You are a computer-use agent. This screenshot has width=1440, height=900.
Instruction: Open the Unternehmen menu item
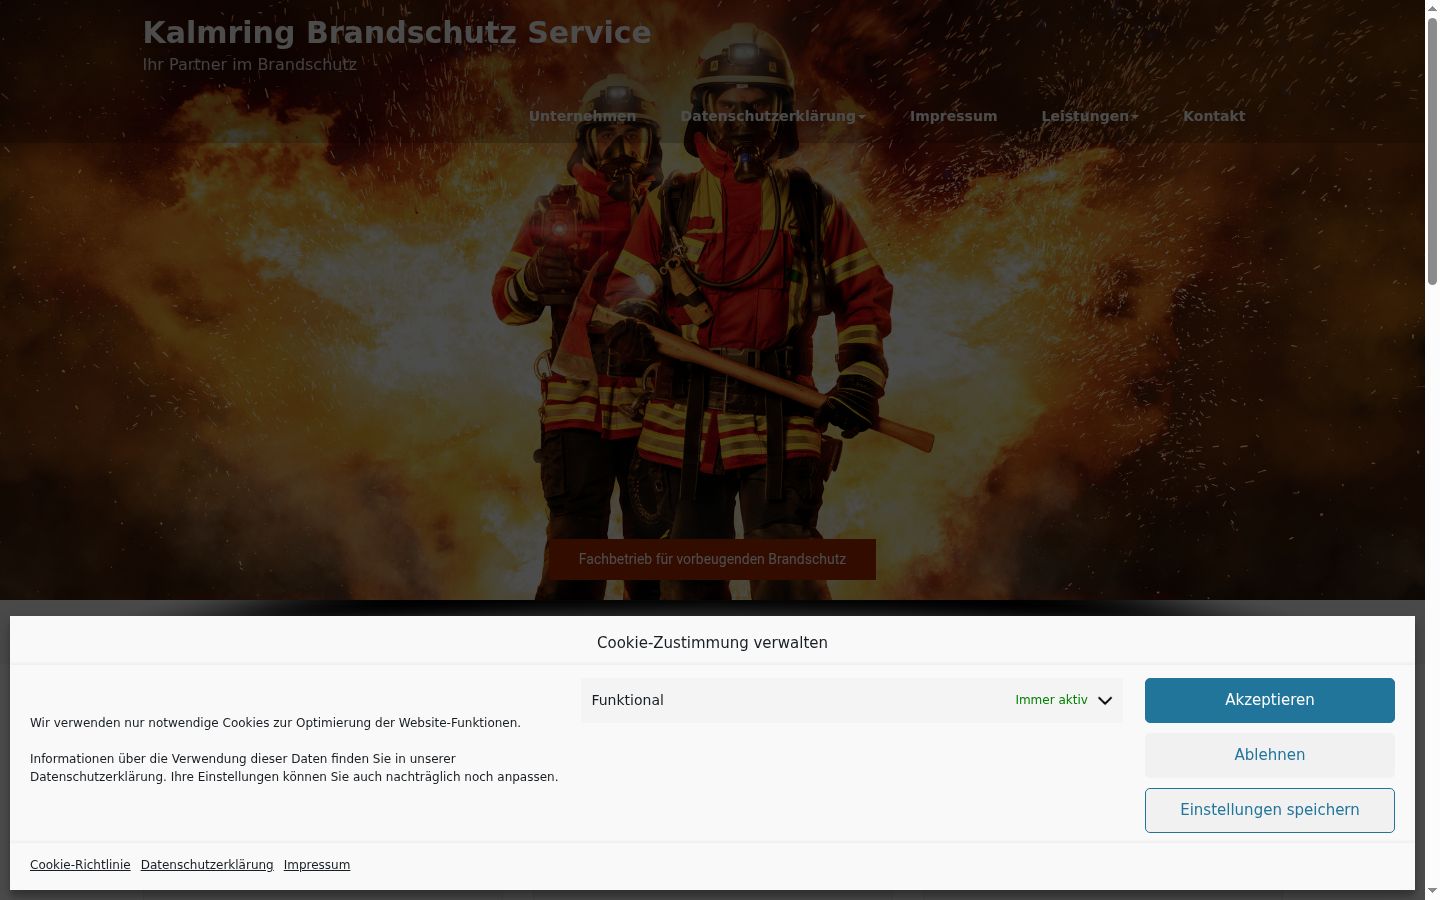tap(582, 116)
